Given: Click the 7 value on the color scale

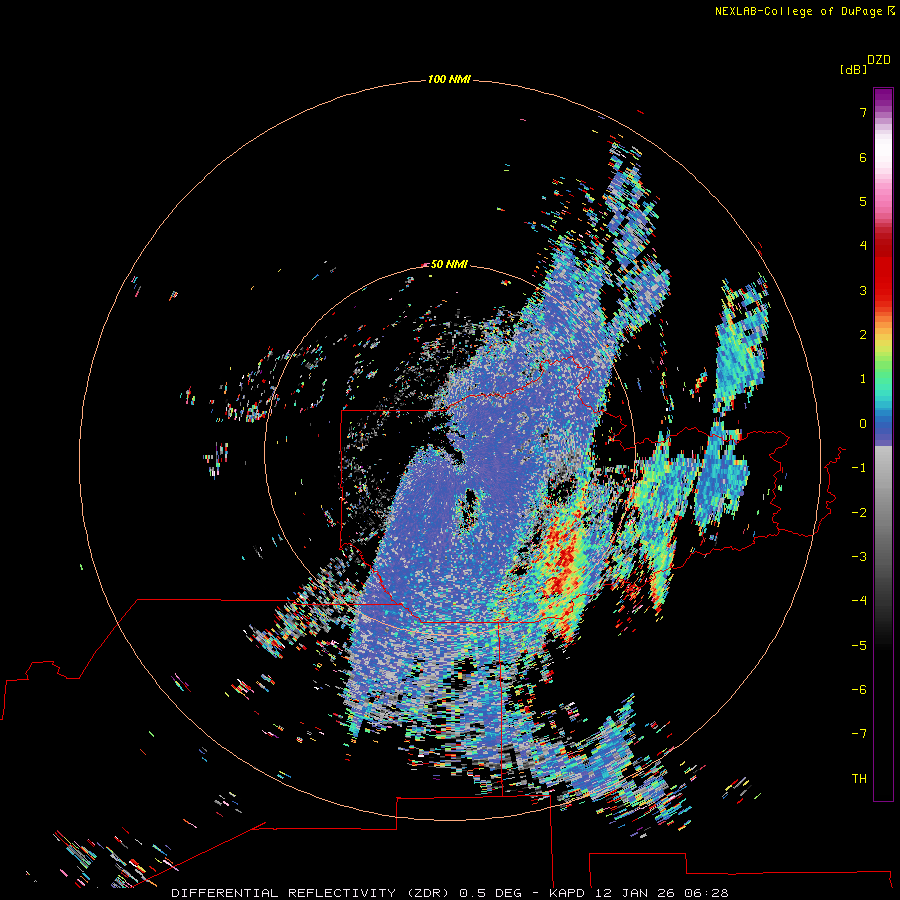Looking at the screenshot, I should coord(863,112).
